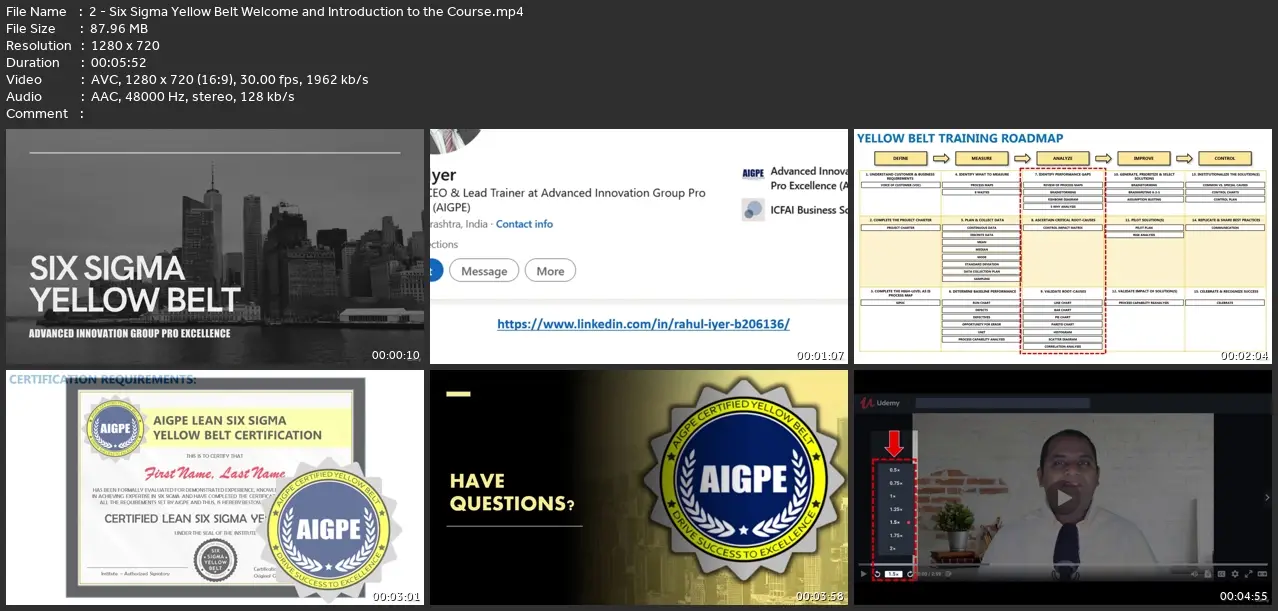Click the resolution value 1280 x 720
The image size is (1278, 611).
125,45
